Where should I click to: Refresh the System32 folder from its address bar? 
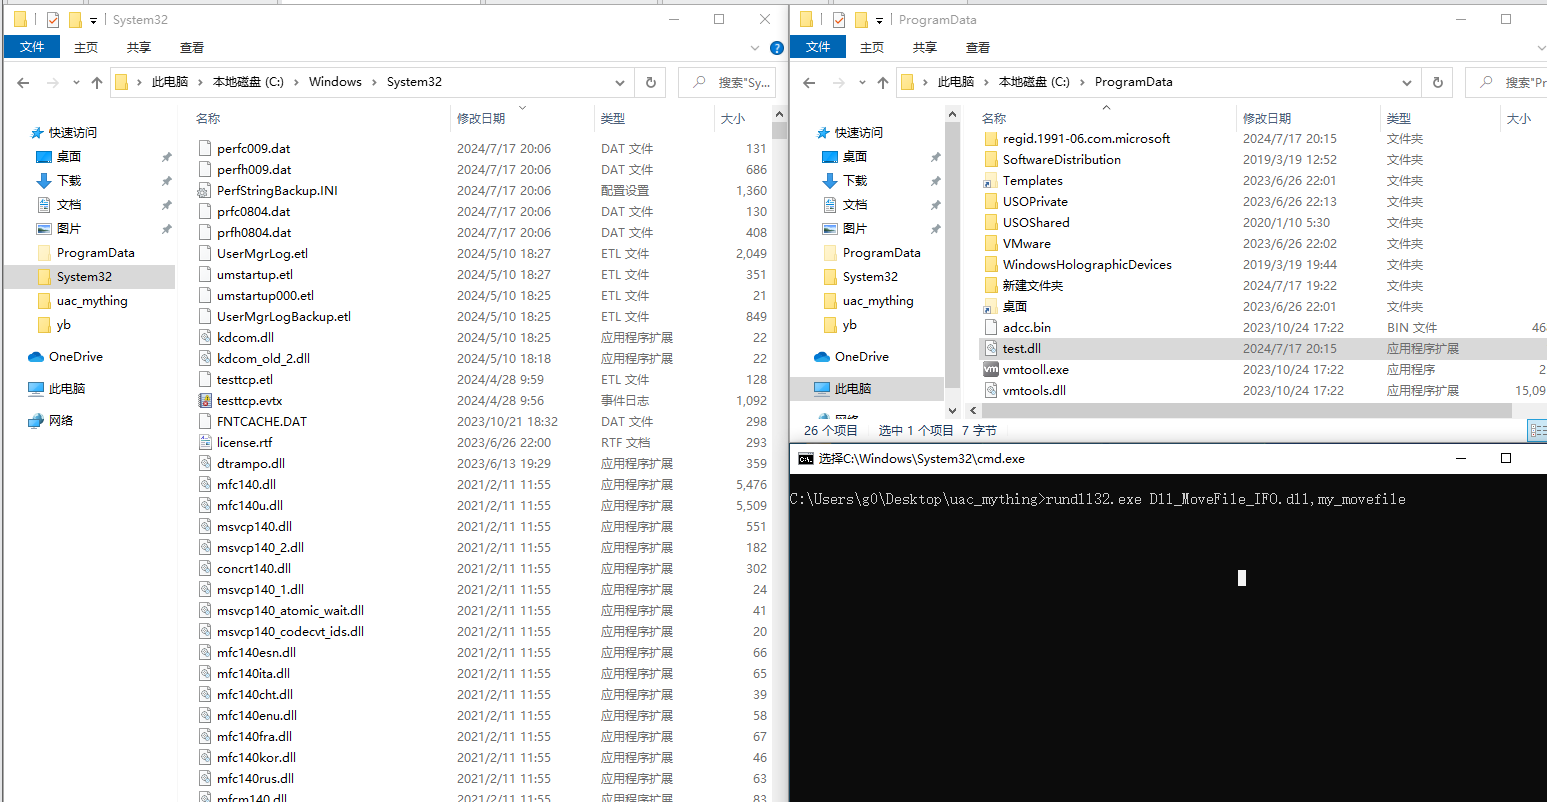click(x=651, y=83)
